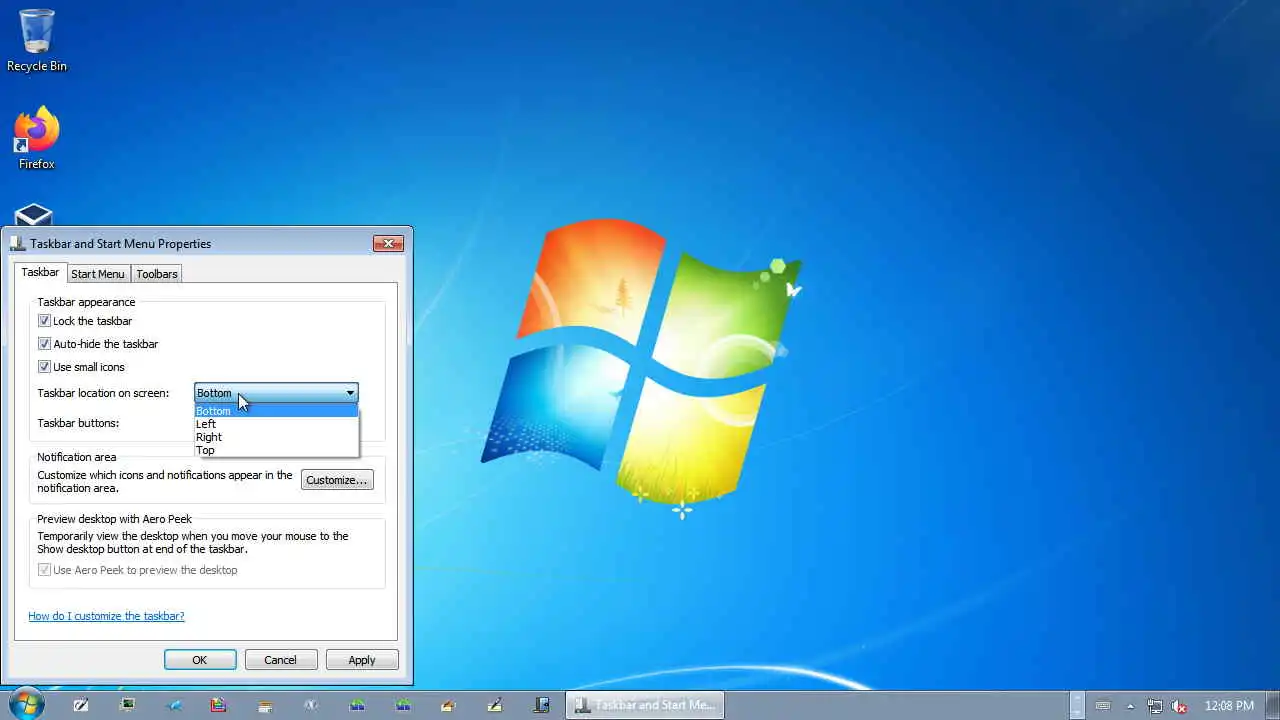The width and height of the screenshot is (1280, 720).
Task: Open the Toolbars tab
Action: [x=157, y=274]
